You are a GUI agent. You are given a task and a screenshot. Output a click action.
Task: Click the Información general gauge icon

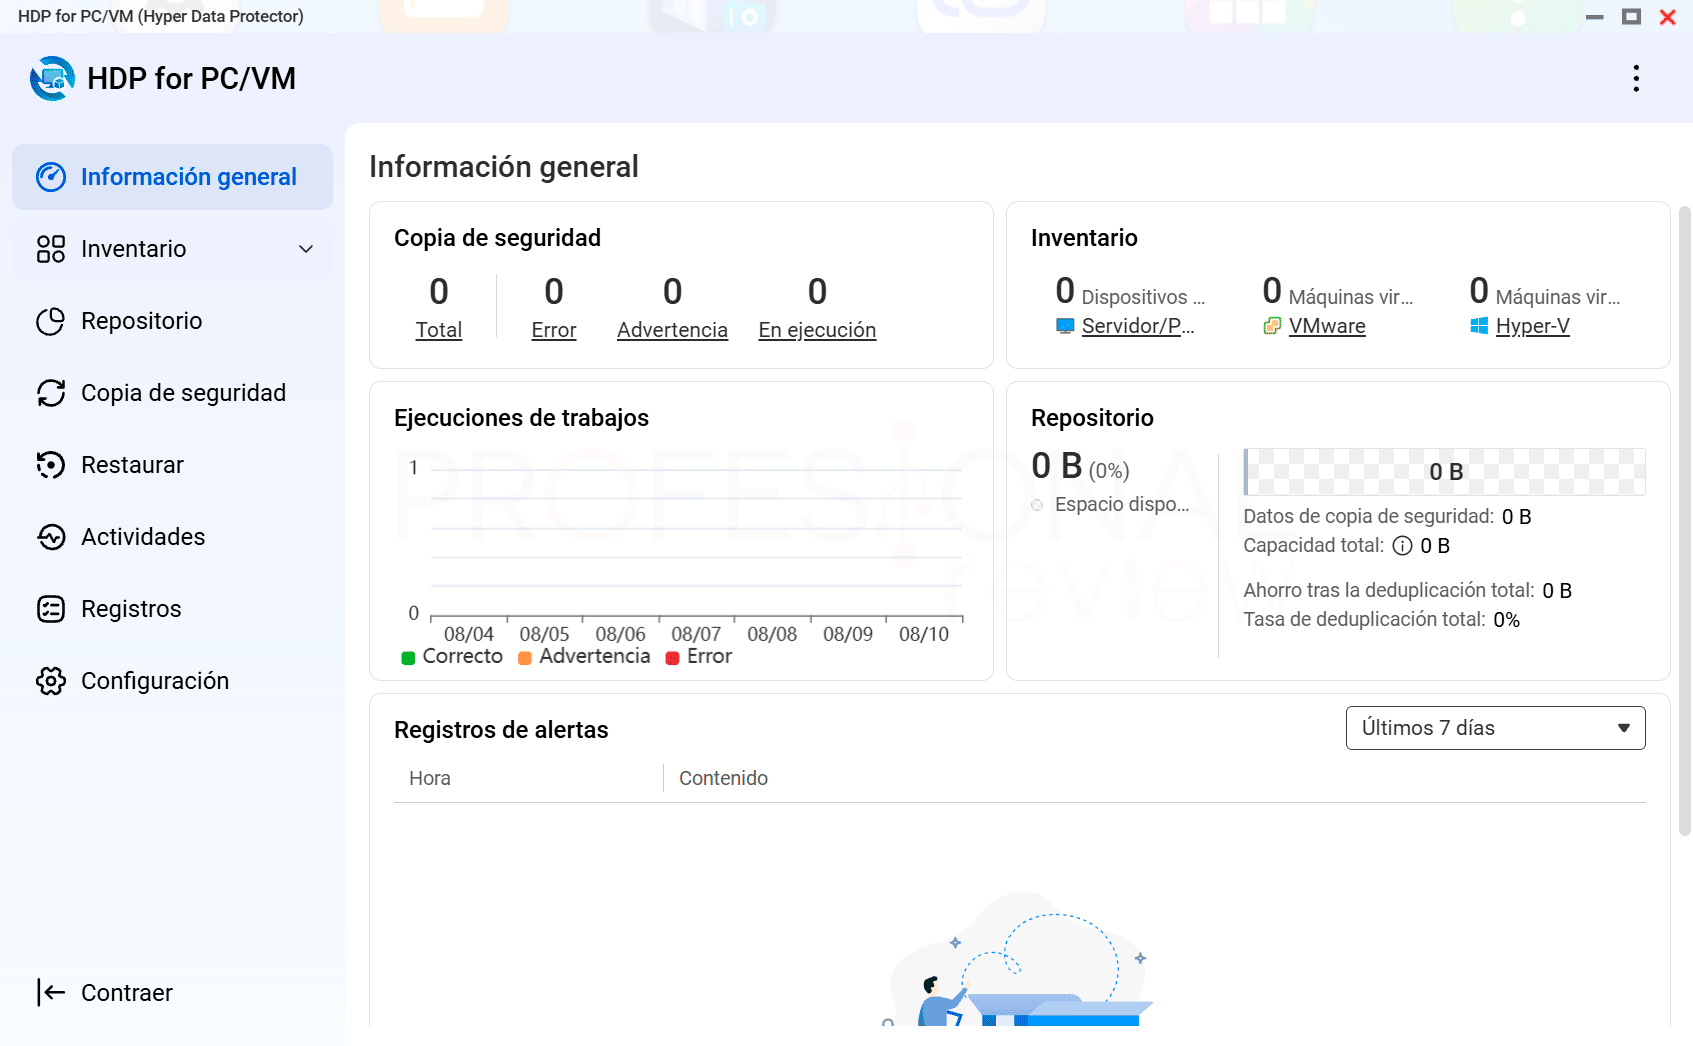click(x=51, y=177)
